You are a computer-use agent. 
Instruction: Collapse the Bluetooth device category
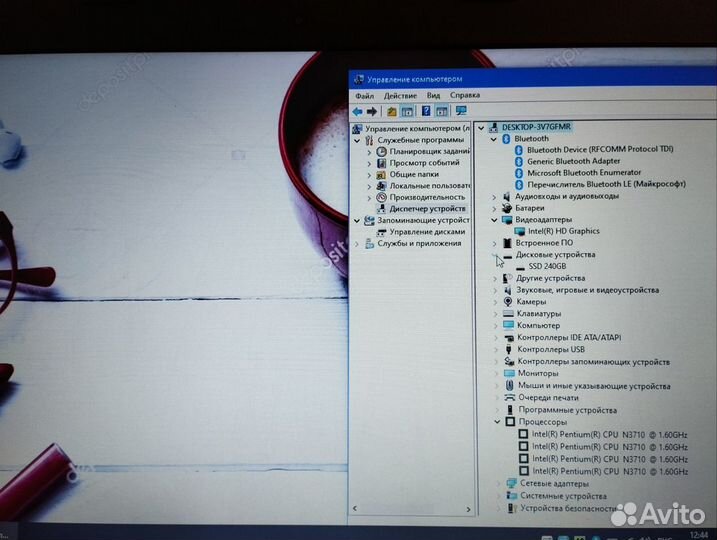pyautogui.click(x=493, y=139)
